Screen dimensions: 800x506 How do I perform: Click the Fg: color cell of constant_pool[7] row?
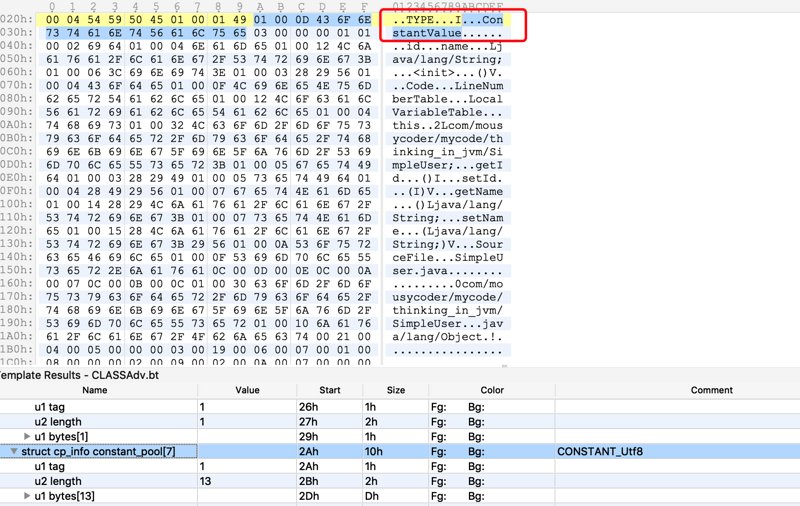(439, 451)
